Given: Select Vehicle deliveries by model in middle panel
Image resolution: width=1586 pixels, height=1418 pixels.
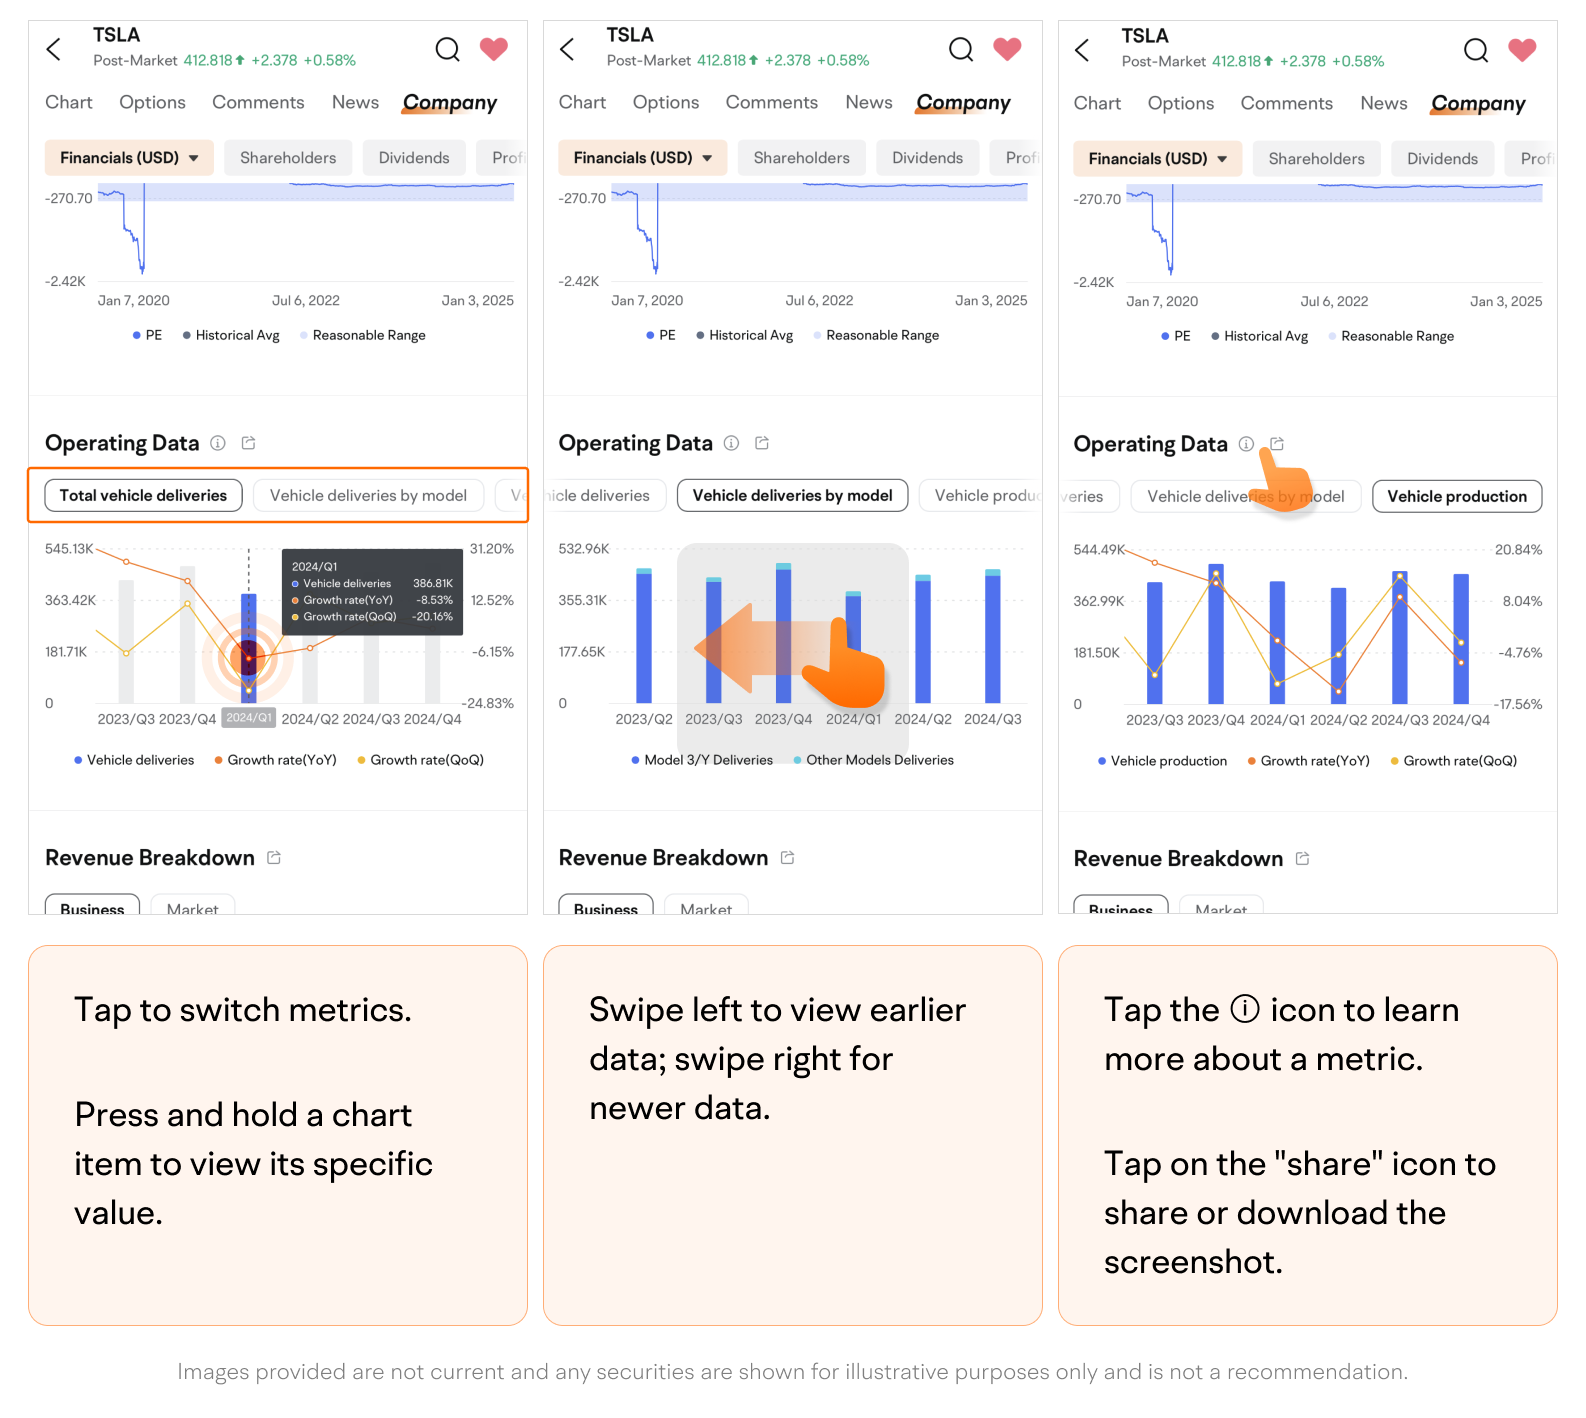Looking at the screenshot, I should tap(792, 495).
